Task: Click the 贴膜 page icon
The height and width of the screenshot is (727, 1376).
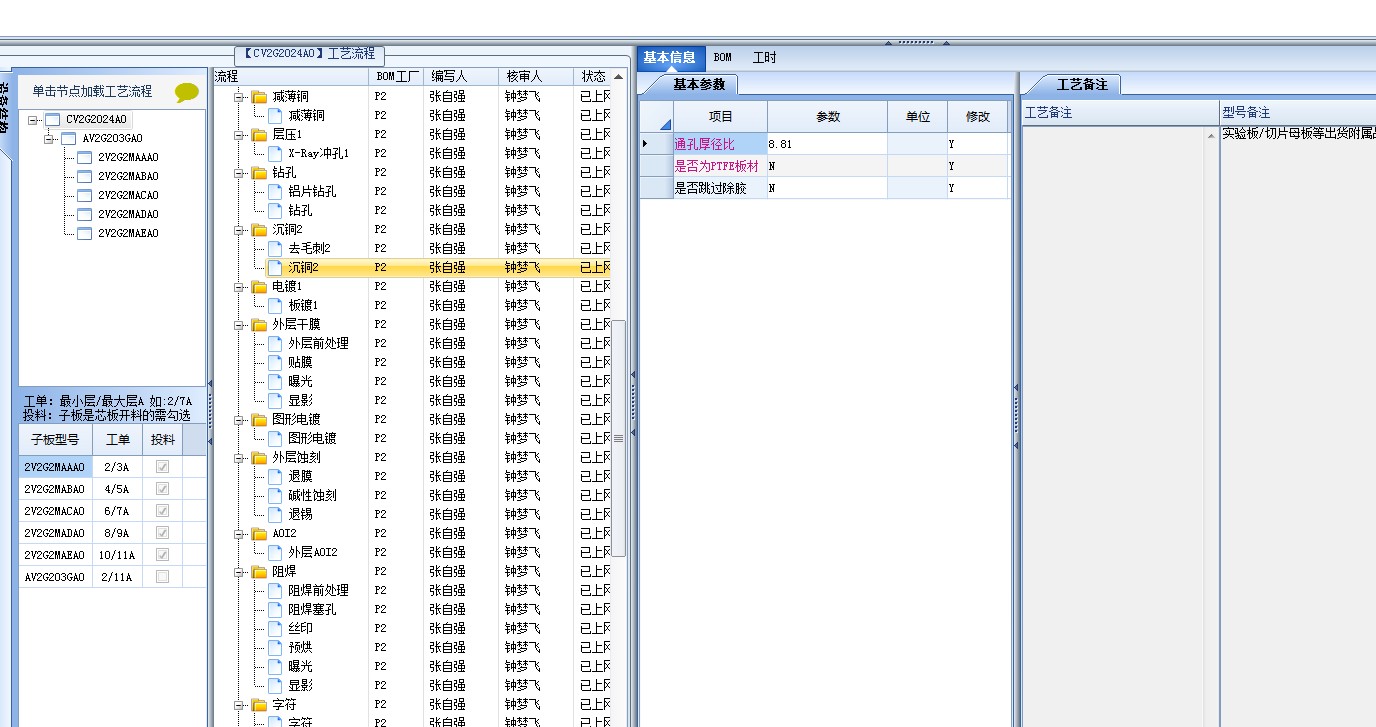Action: (275, 363)
